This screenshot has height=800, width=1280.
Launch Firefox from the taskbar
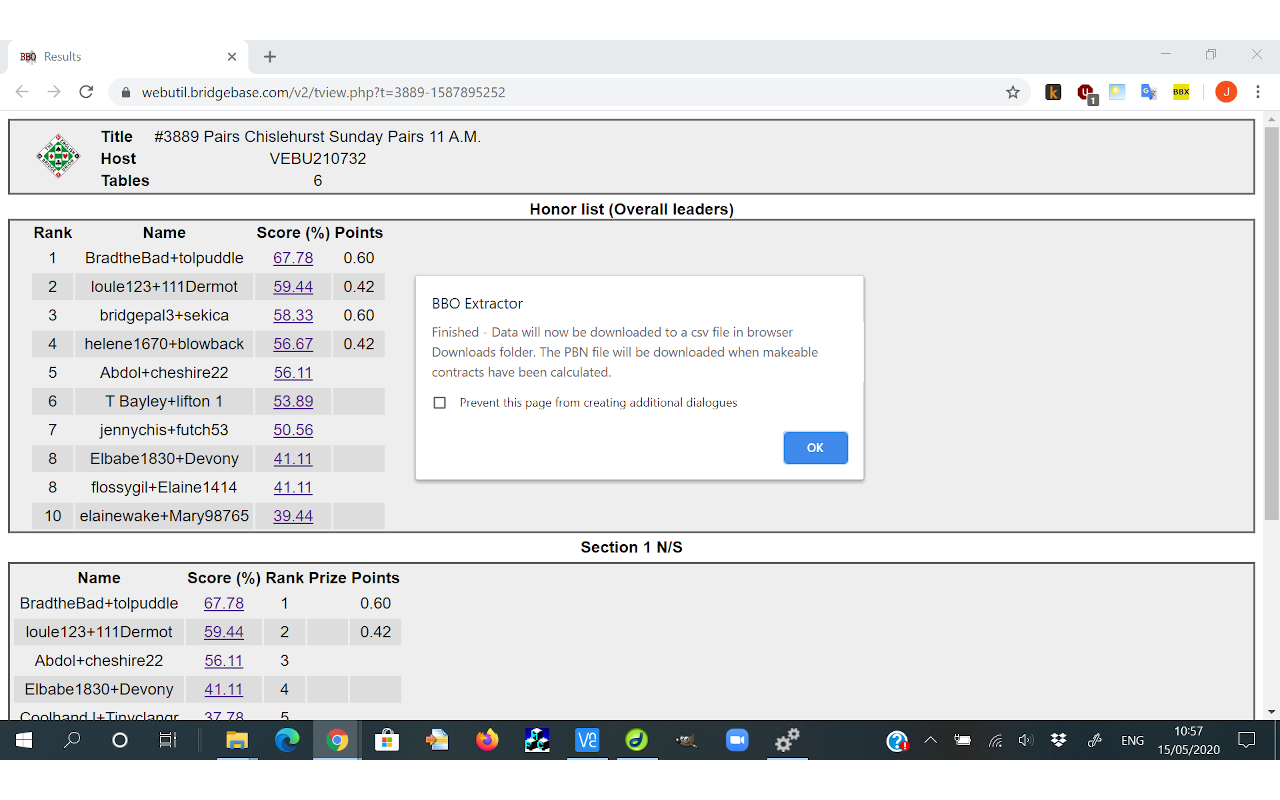[487, 740]
